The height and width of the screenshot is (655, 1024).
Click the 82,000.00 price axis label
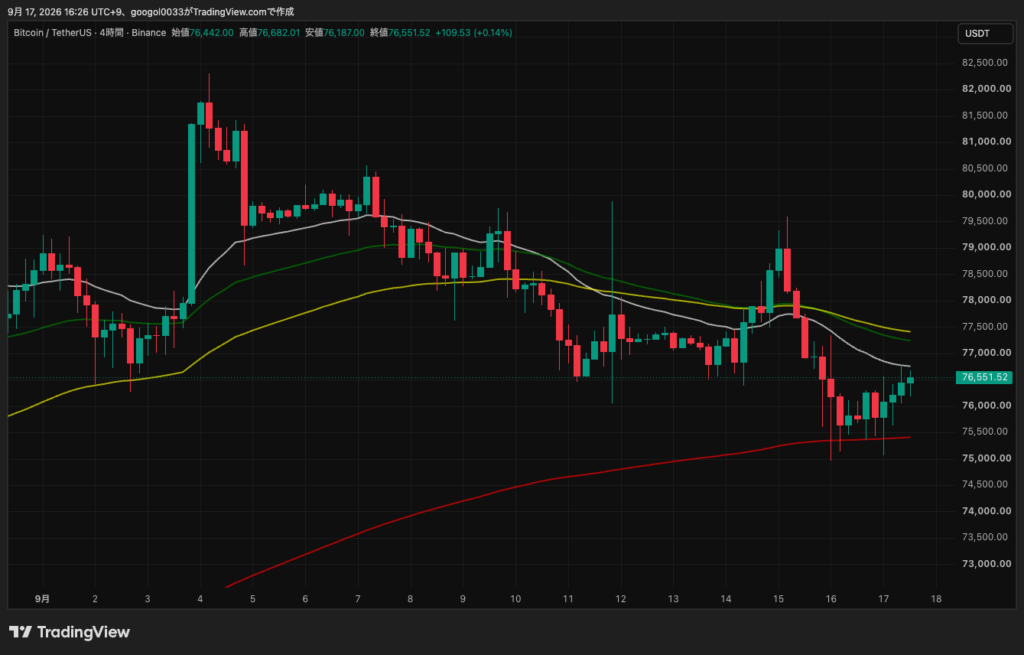pos(986,89)
